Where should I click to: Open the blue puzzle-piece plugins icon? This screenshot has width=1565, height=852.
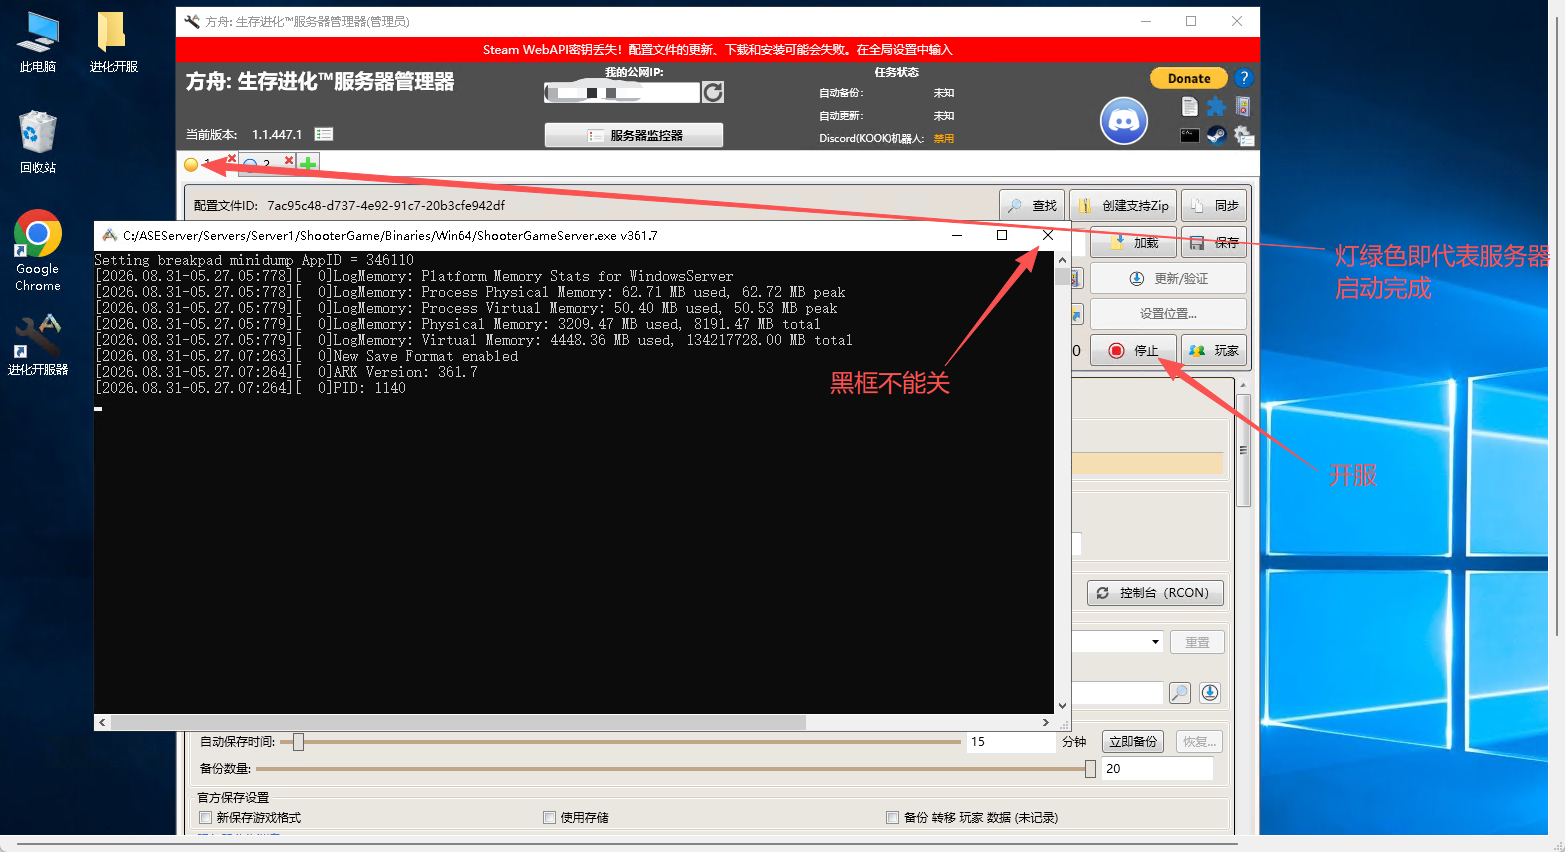[x=1216, y=107]
